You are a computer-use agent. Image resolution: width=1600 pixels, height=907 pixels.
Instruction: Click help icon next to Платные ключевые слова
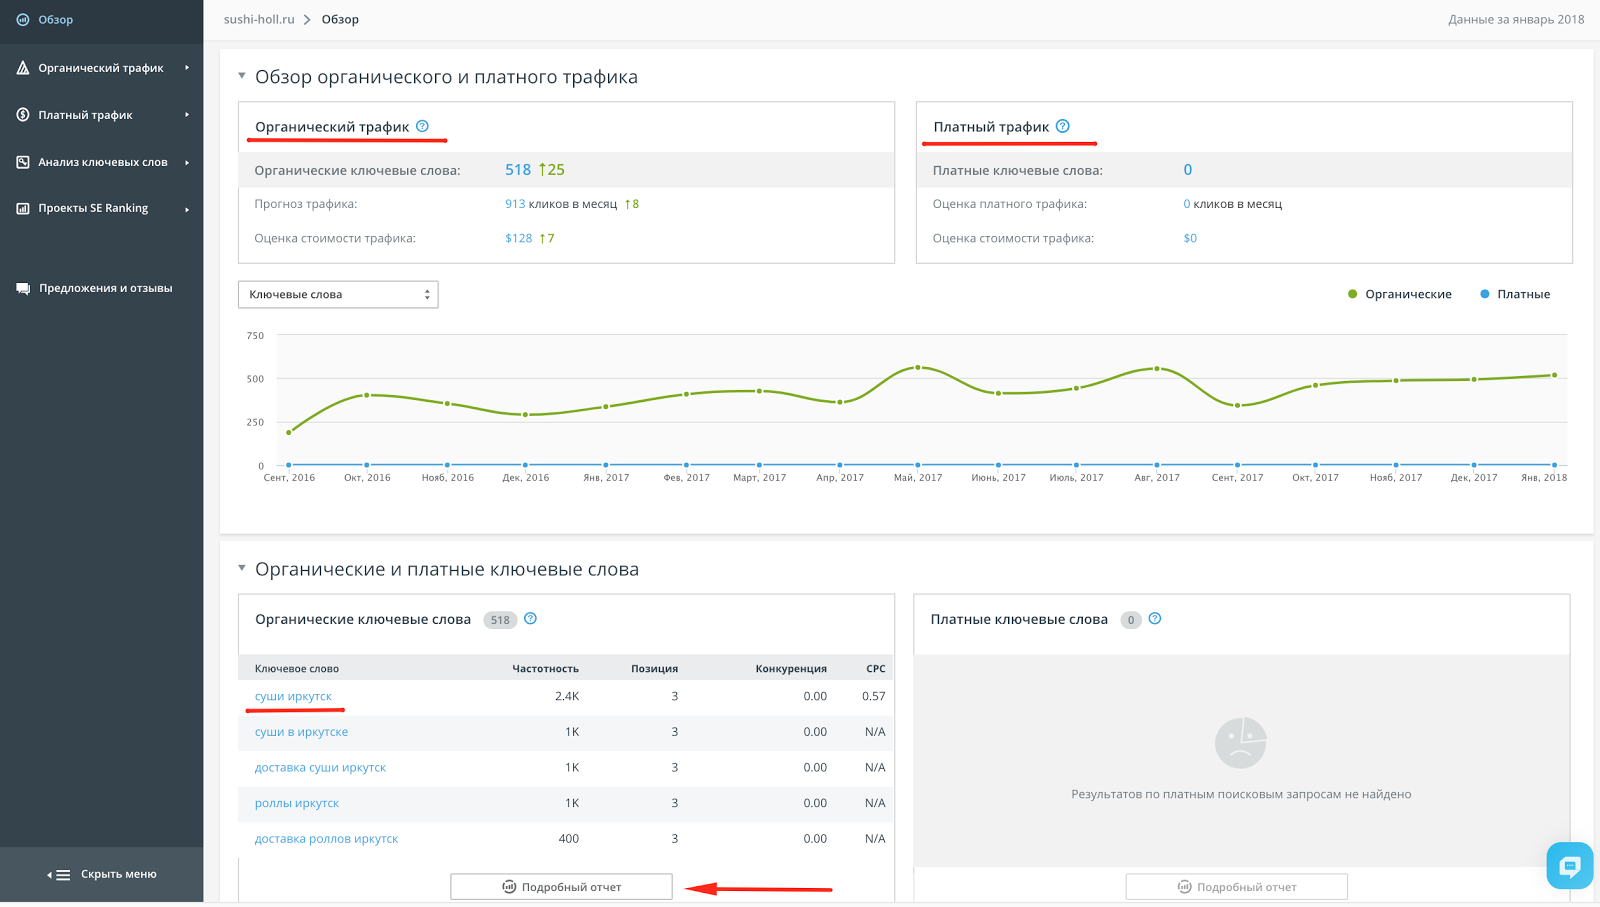(x=1155, y=619)
